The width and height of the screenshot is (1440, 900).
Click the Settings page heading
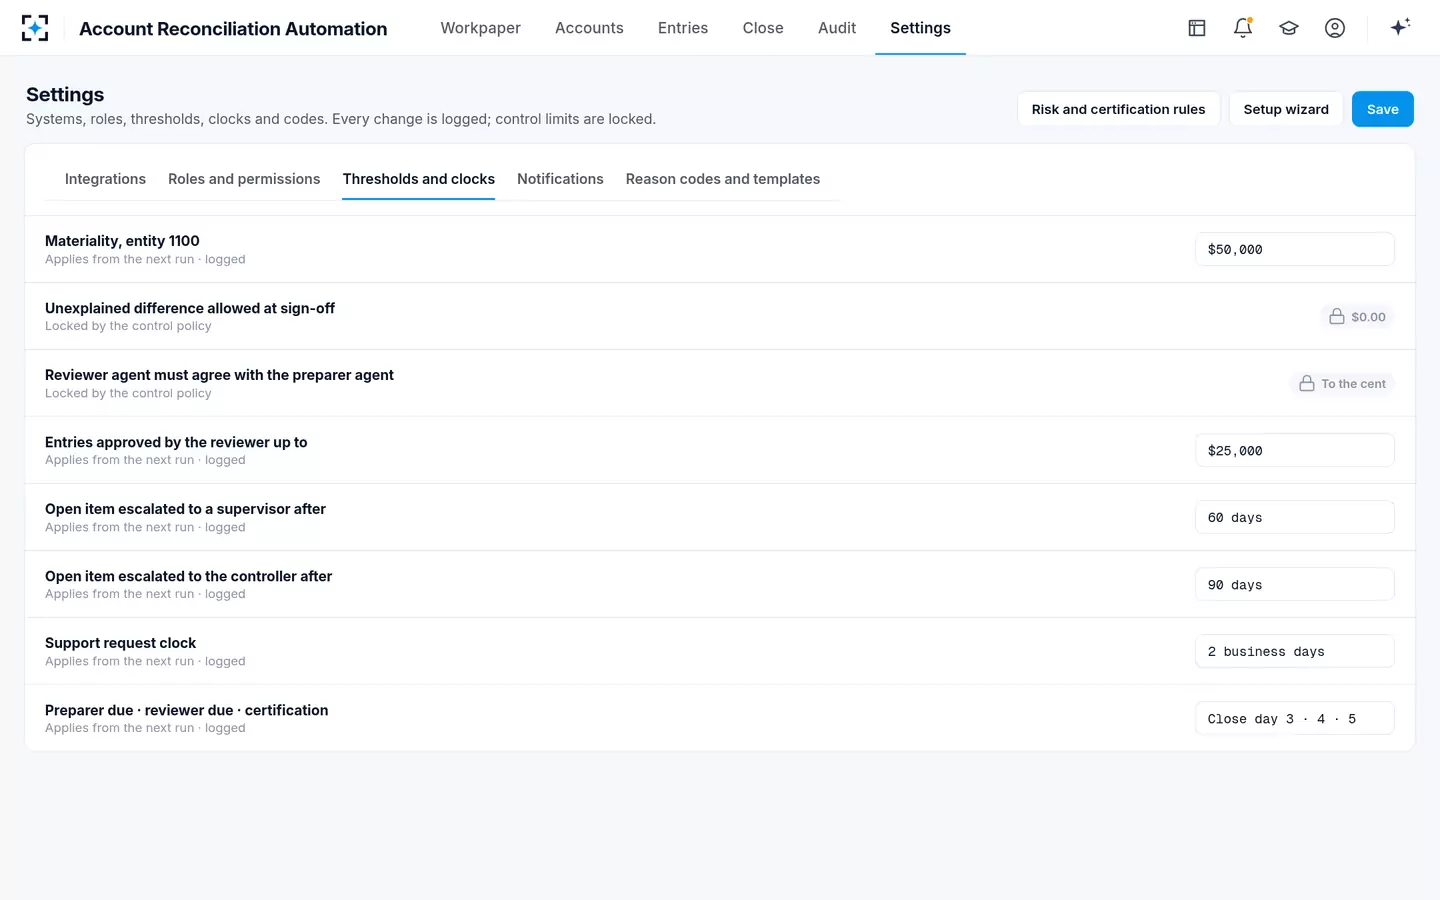pyautogui.click(x=65, y=95)
